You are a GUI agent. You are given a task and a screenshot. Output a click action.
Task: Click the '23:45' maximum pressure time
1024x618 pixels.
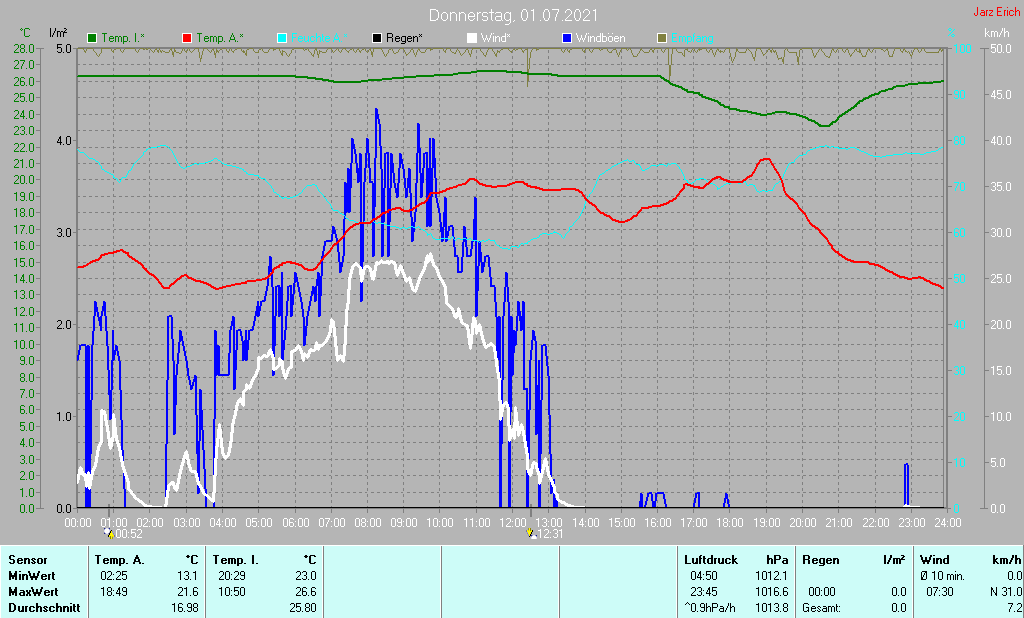(x=703, y=592)
